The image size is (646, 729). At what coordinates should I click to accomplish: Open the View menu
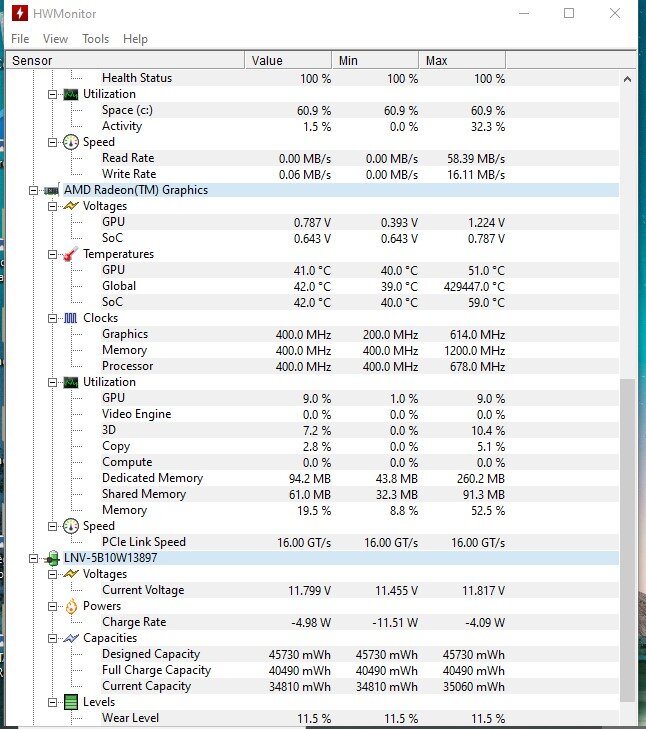pyautogui.click(x=55, y=39)
